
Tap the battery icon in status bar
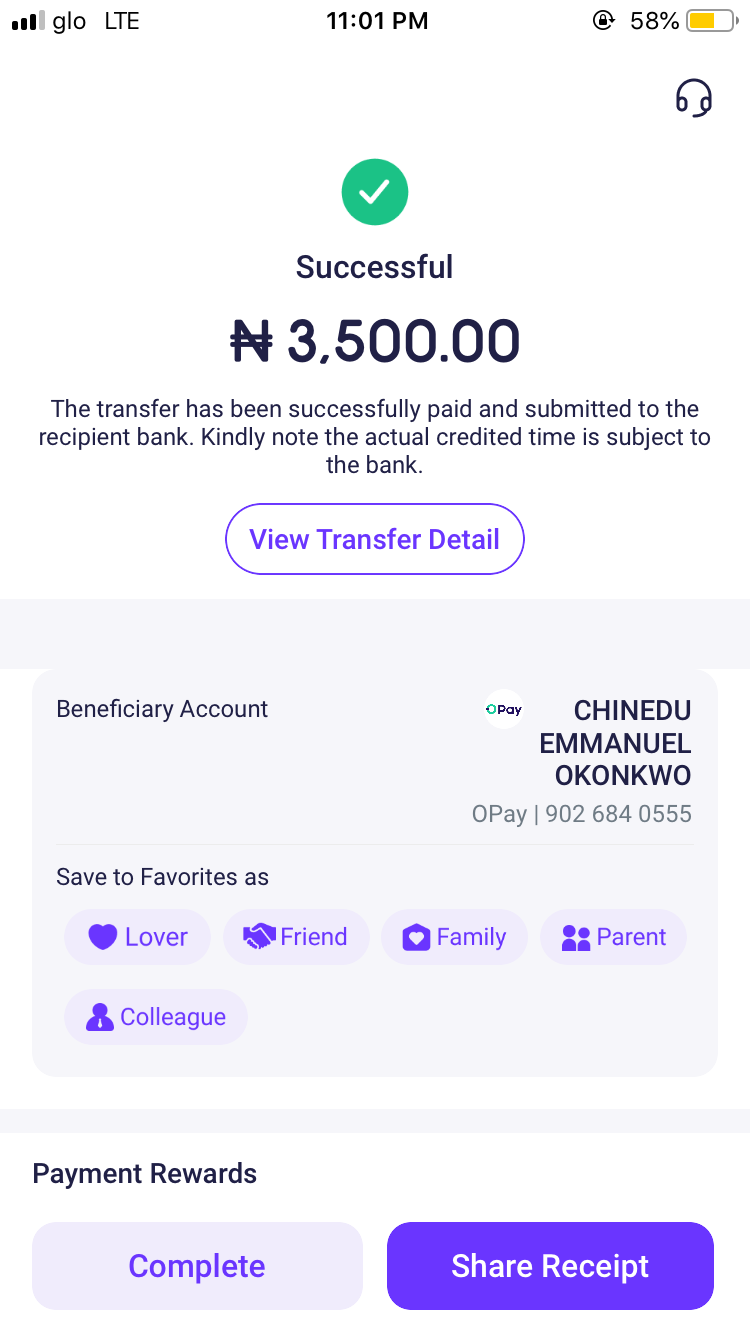710,21
